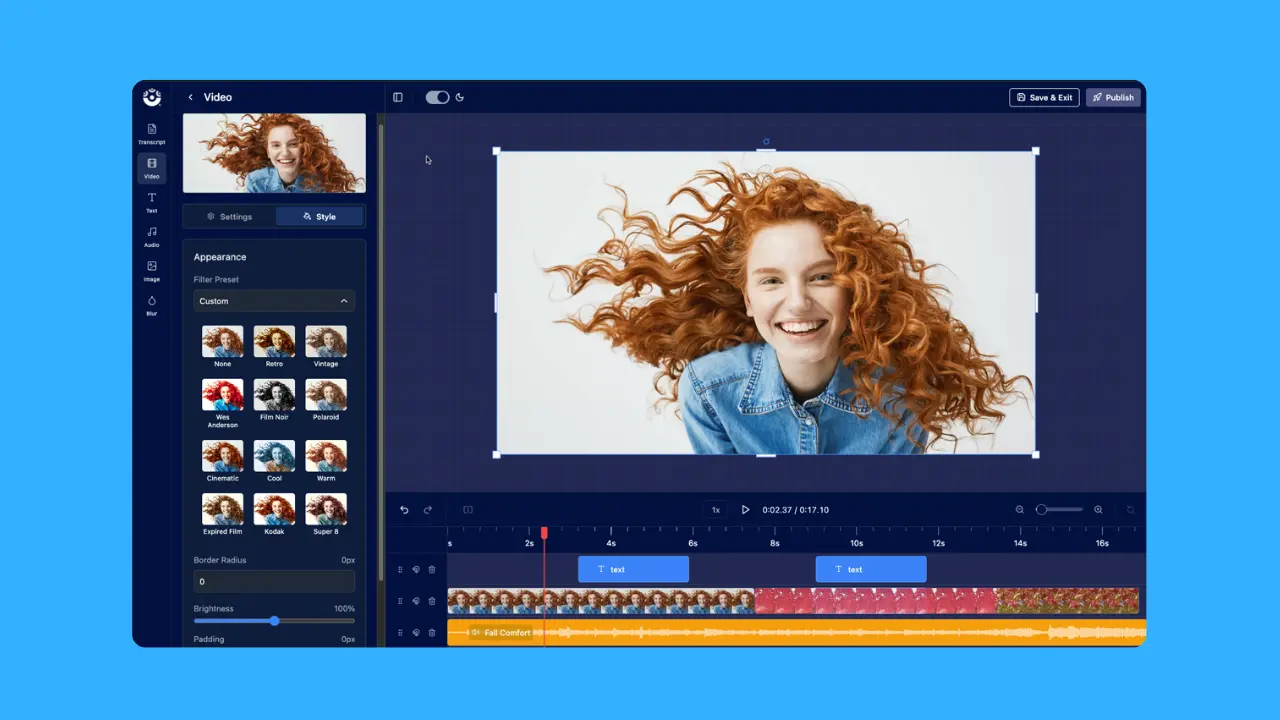1280x720 pixels.
Task: Toggle the dark mode switch
Action: [437, 97]
